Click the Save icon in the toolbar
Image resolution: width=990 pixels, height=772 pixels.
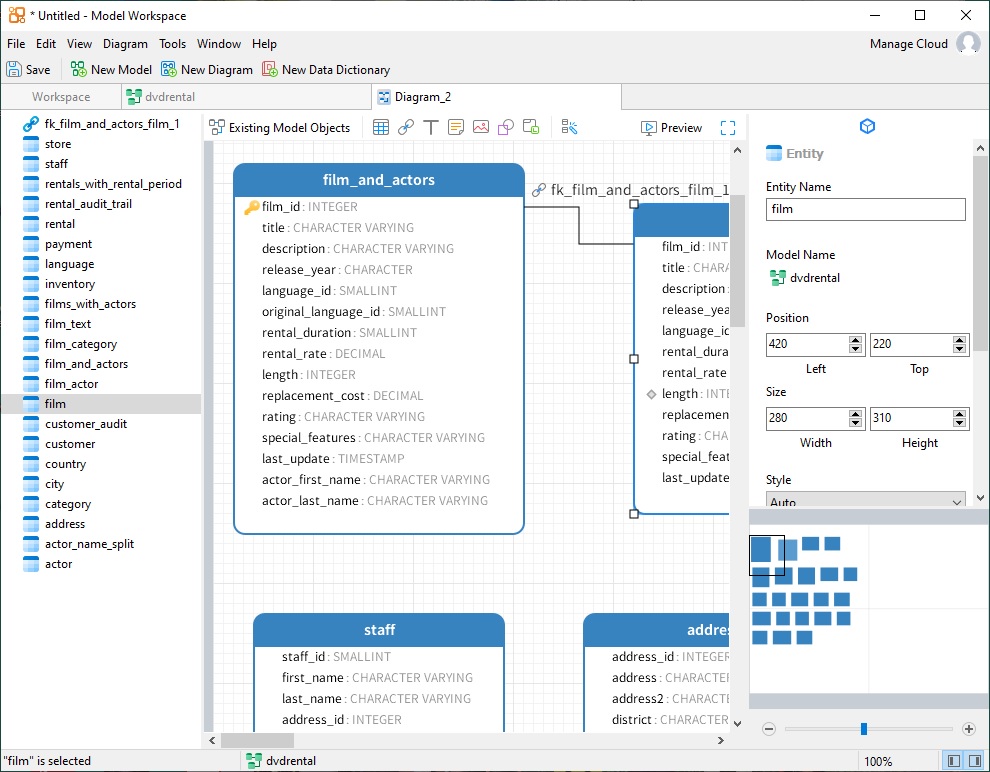28,69
